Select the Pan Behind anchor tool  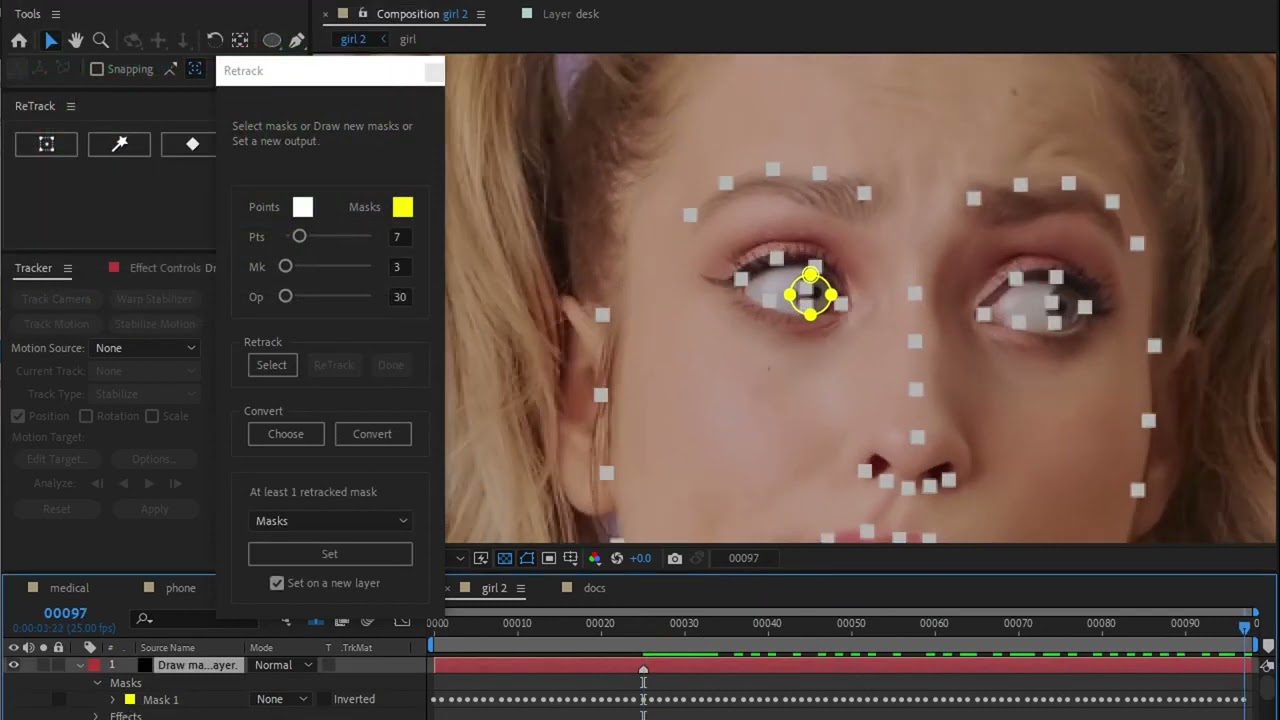(x=240, y=41)
